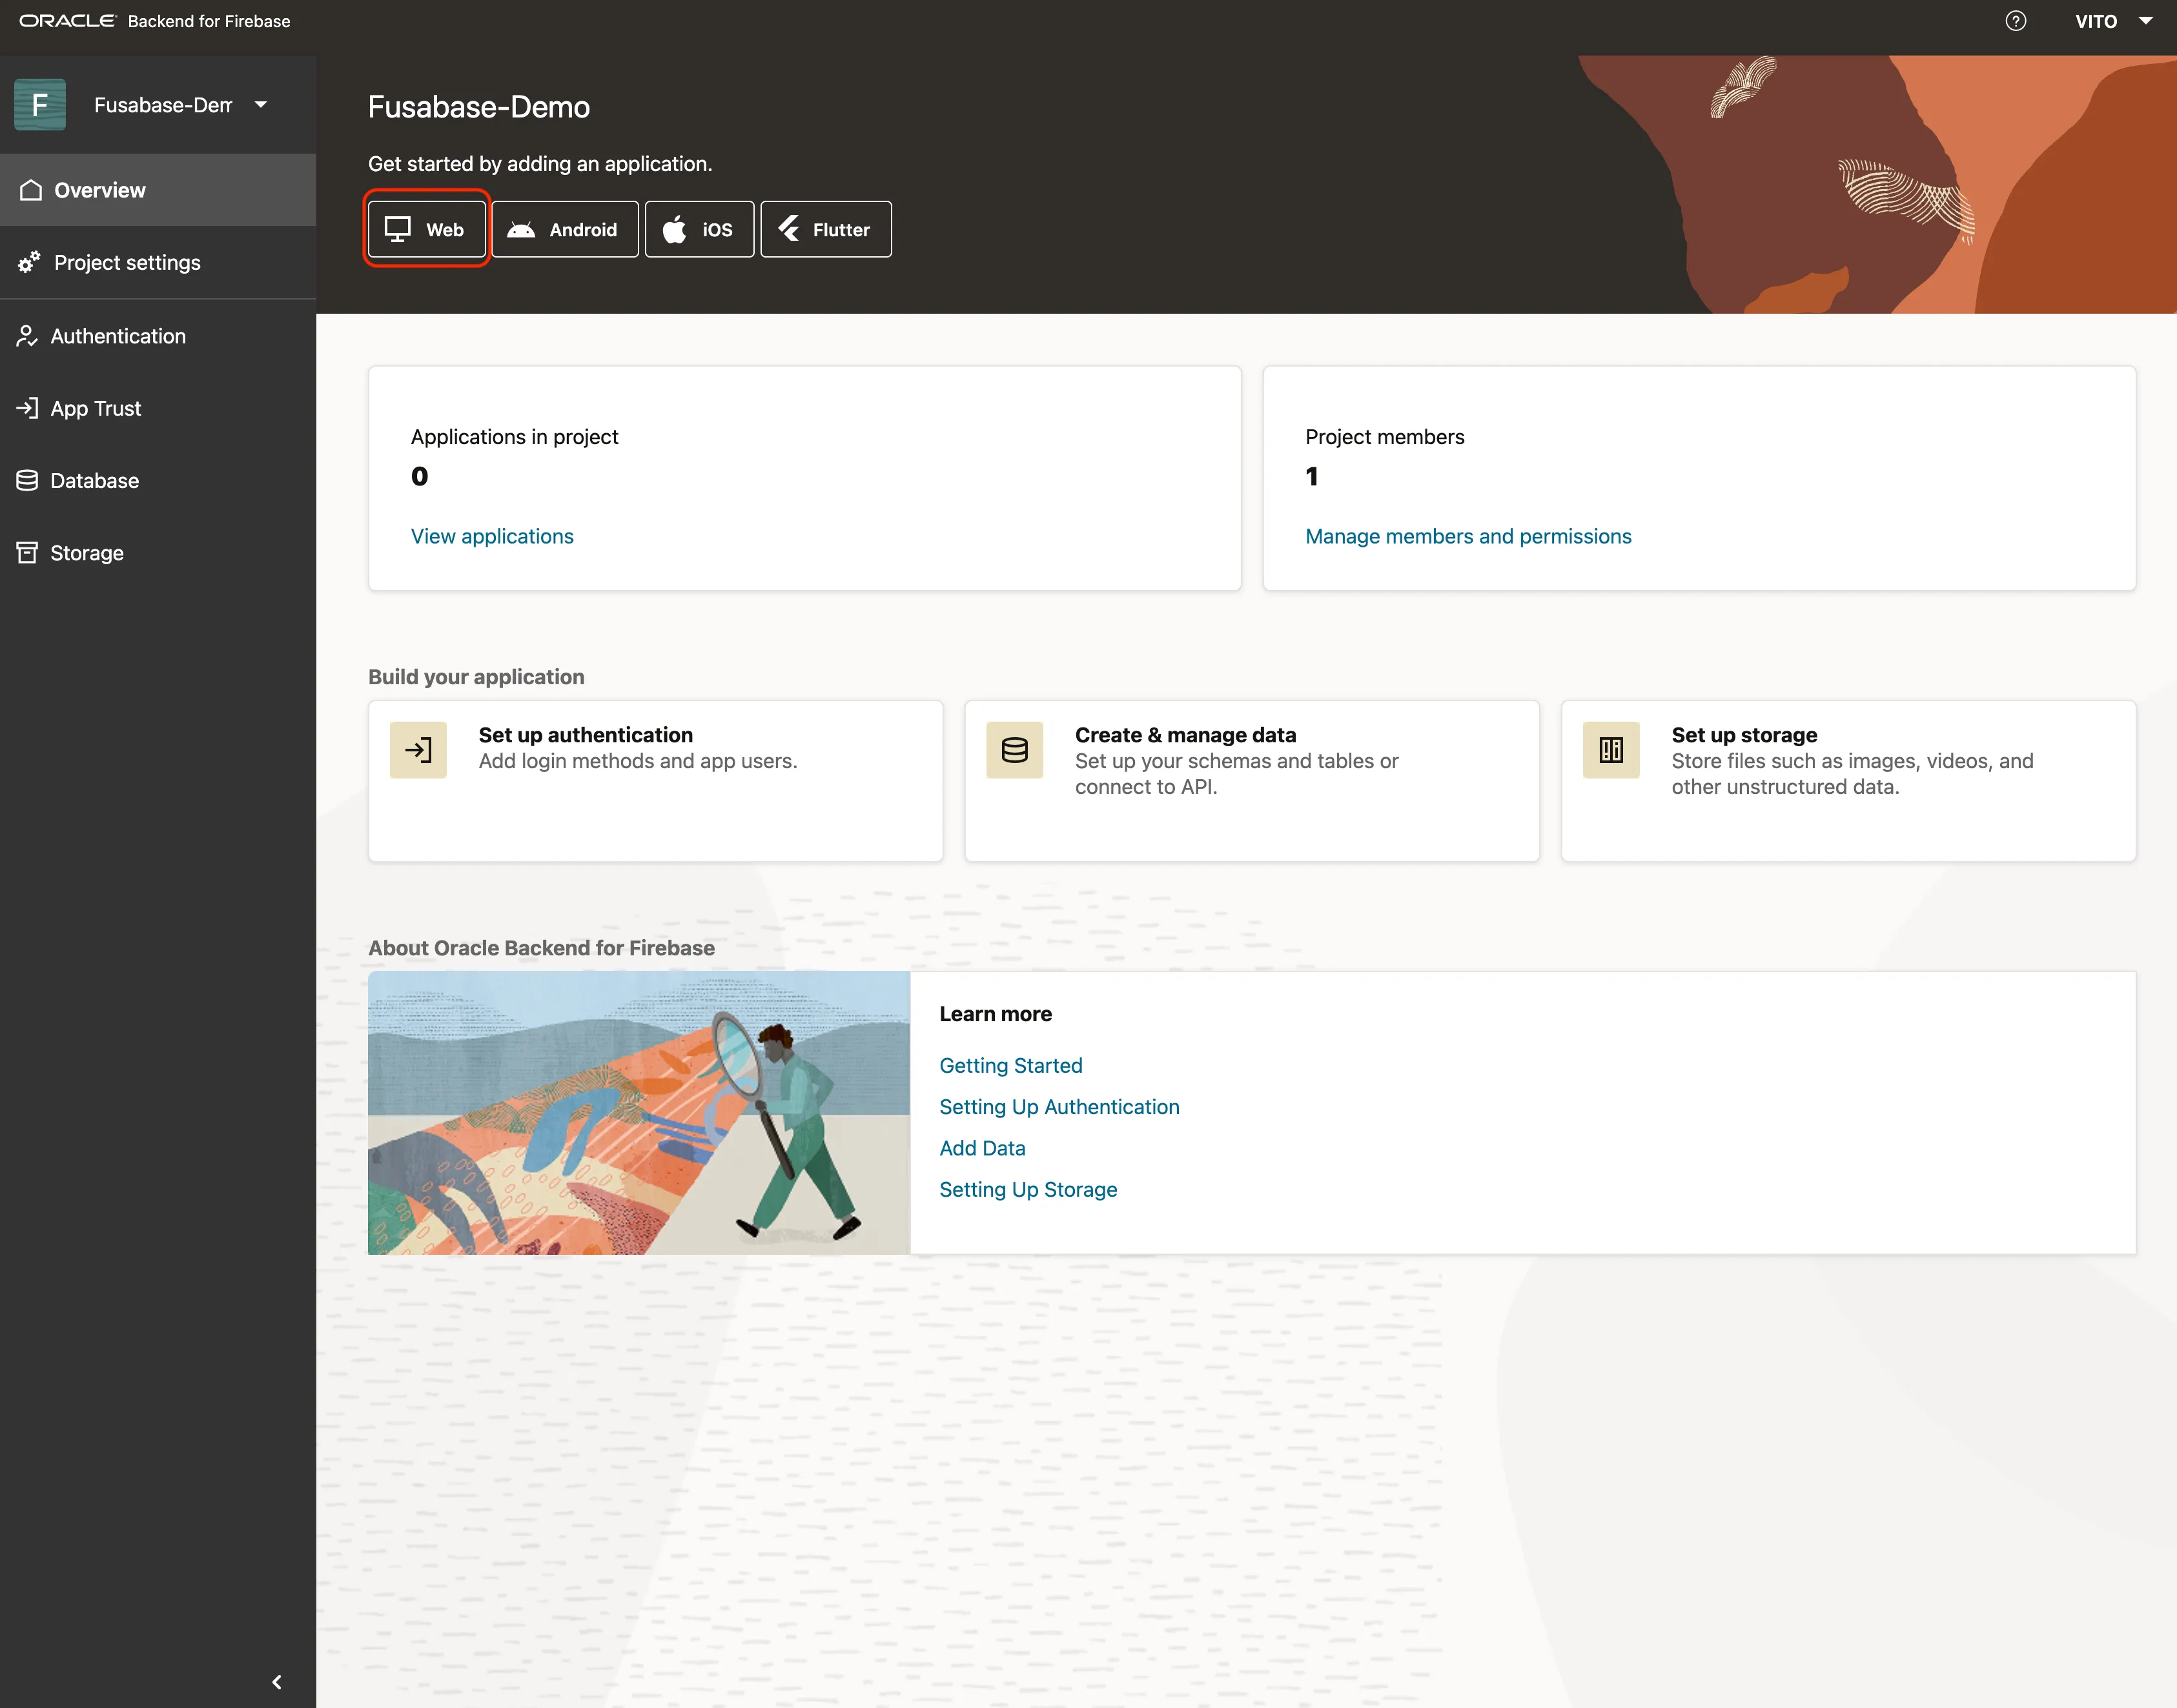Click the Storage box icon
2177x1708 pixels.
click(27, 552)
